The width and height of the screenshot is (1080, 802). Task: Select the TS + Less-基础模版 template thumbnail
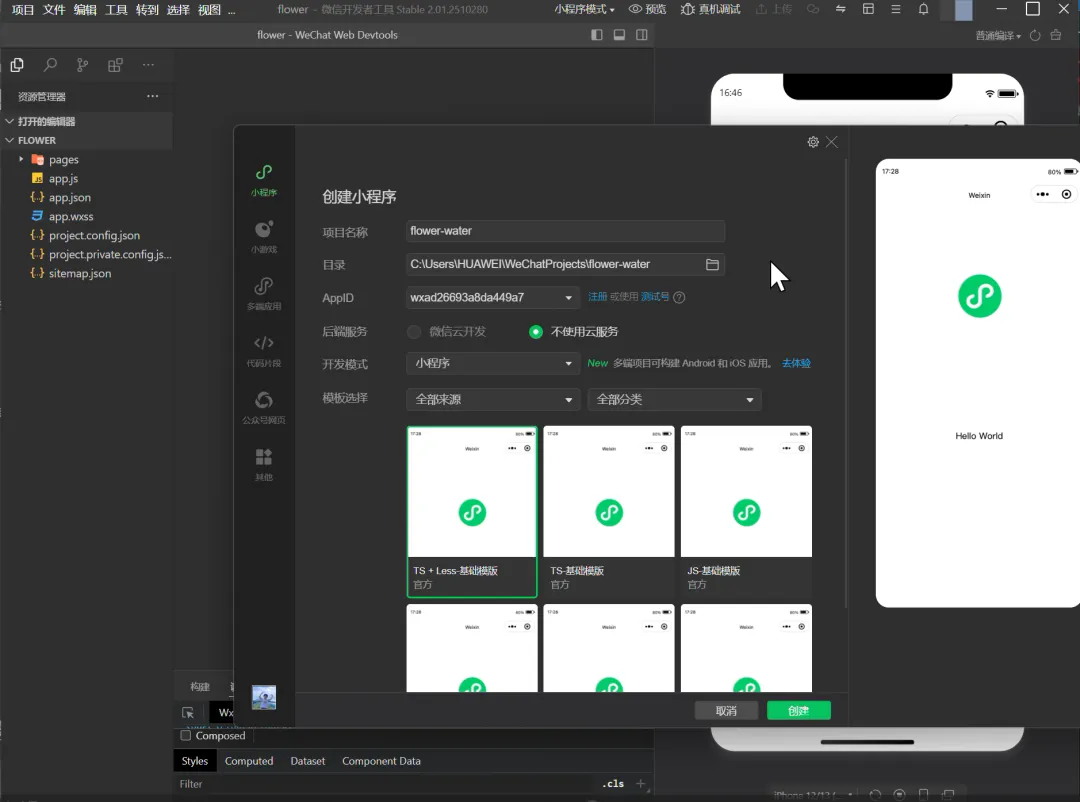pos(472,512)
